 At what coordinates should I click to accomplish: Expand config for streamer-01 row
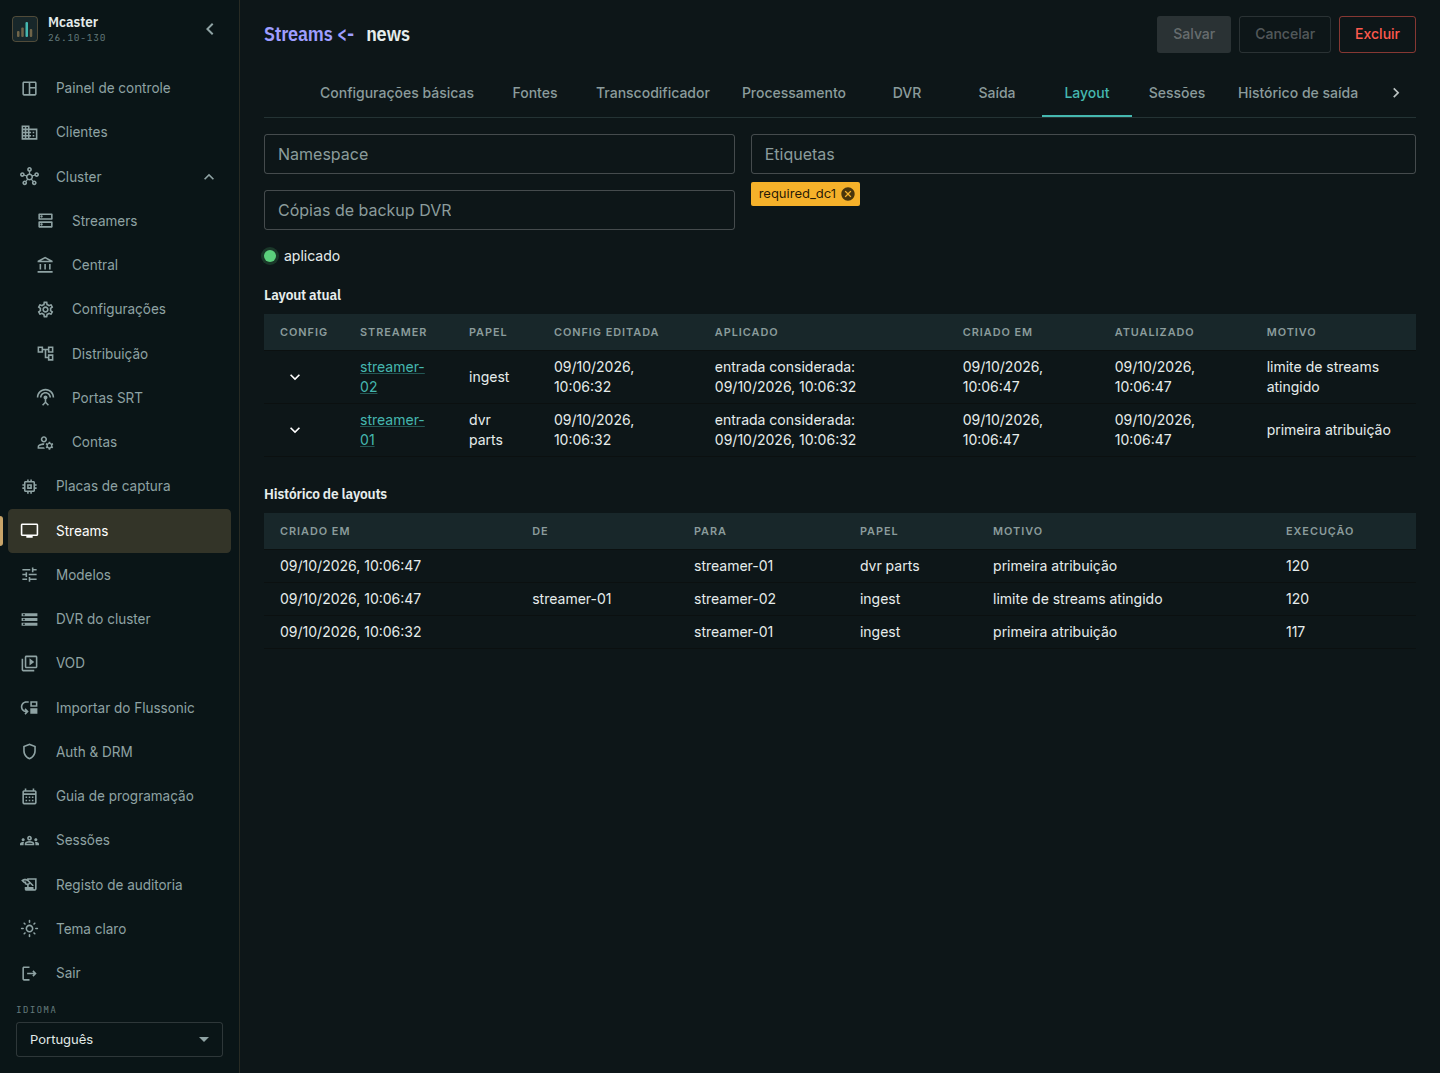[295, 430]
